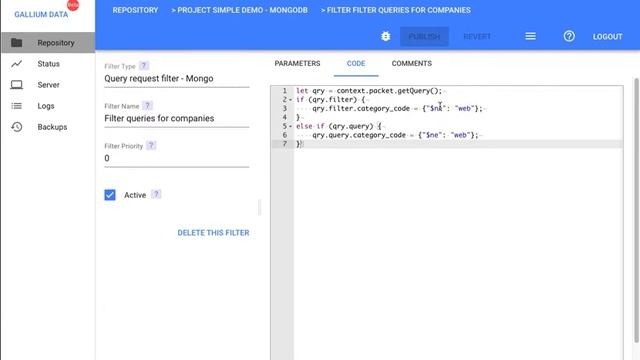Click the Server laptop icon

[x=17, y=85]
